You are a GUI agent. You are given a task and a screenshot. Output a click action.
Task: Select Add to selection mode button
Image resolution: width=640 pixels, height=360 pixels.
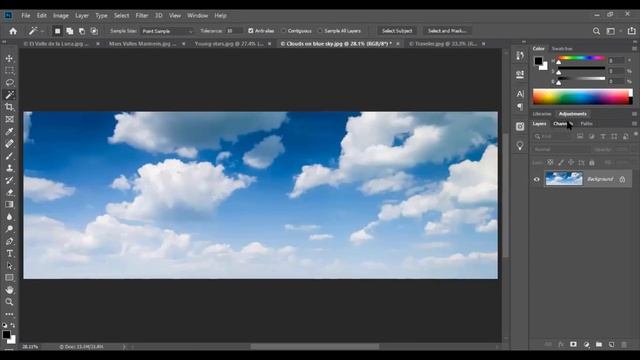[x=70, y=31]
